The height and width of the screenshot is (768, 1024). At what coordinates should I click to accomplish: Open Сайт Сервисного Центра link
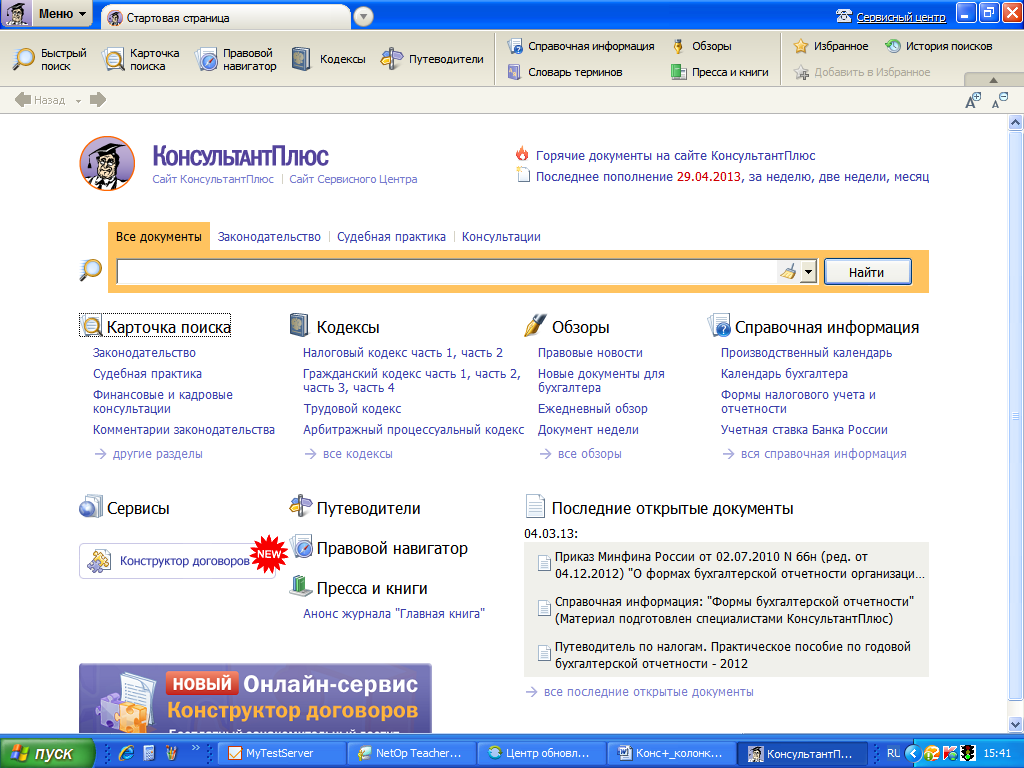click(x=353, y=179)
